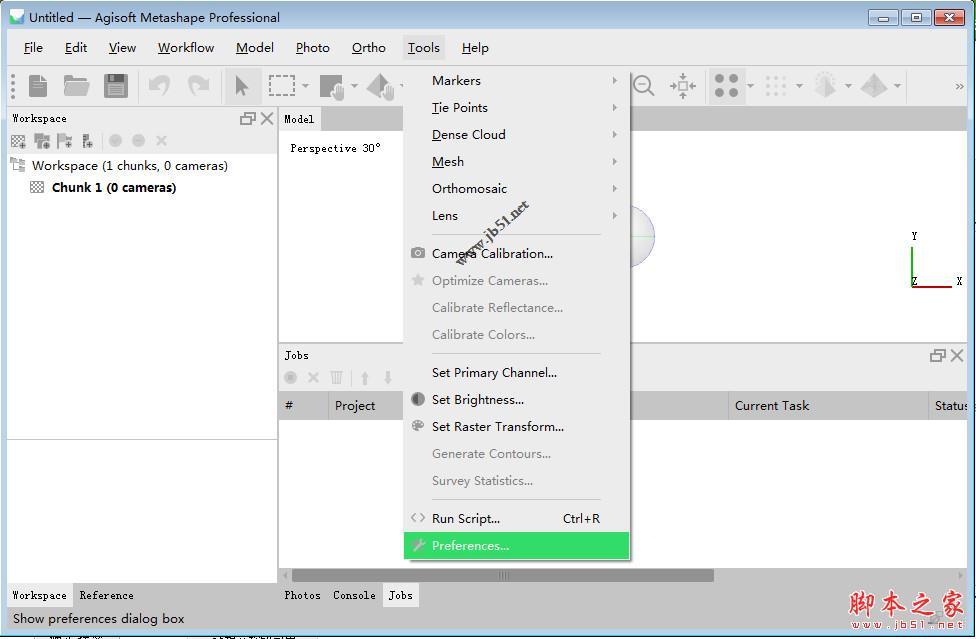This screenshot has height=639, width=976.
Task: Choose Run Script from Tools menu
Action: click(x=517, y=518)
